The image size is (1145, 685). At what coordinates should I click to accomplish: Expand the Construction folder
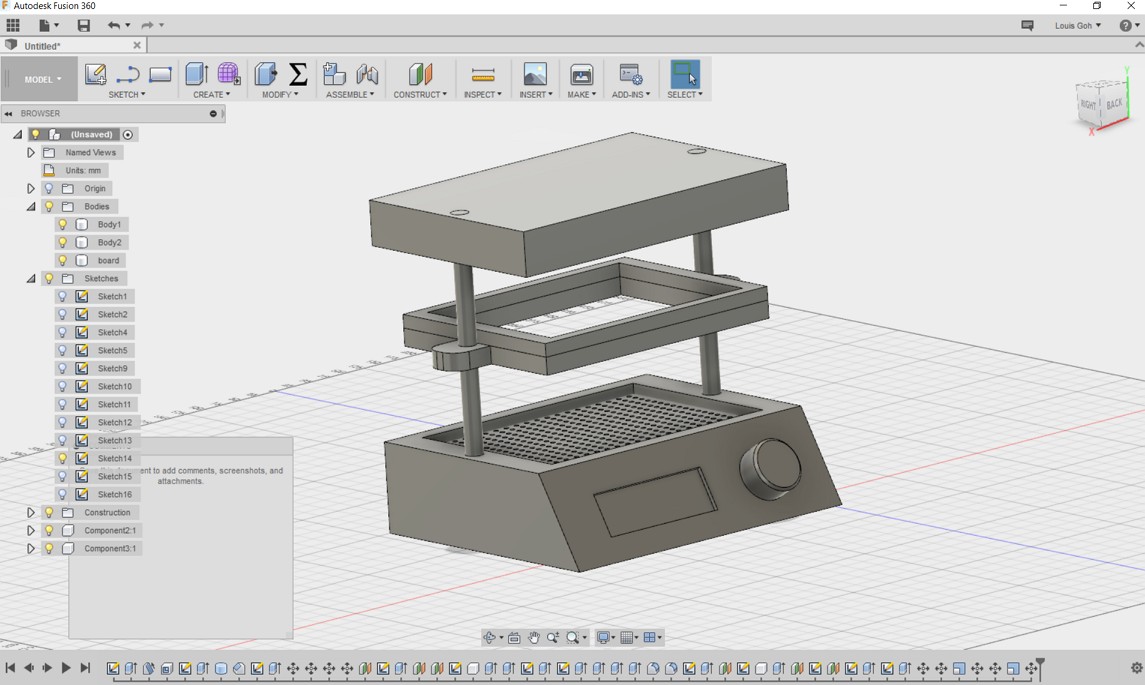pos(31,513)
